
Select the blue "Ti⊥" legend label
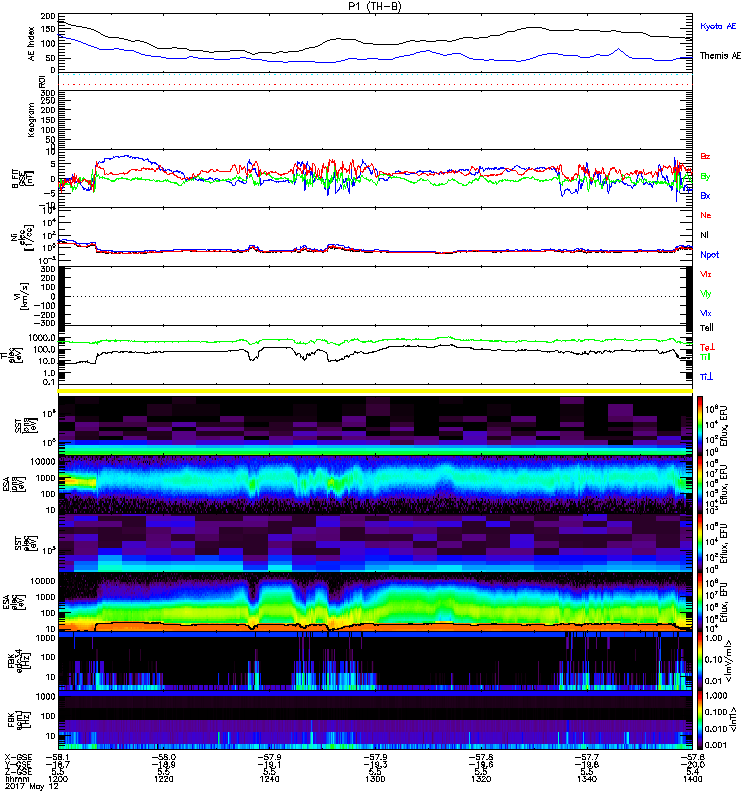[706, 377]
